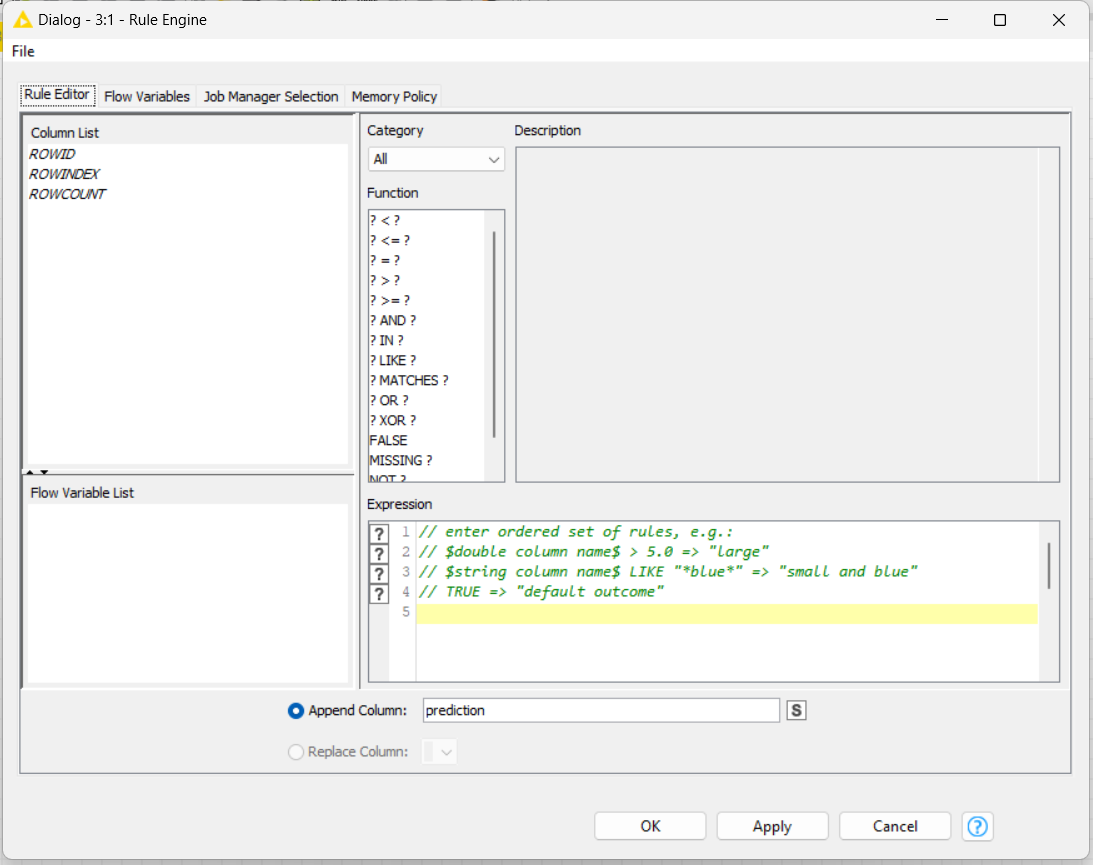1093x865 pixels.
Task: Select the '? OR ?' function
Action: [389, 401]
